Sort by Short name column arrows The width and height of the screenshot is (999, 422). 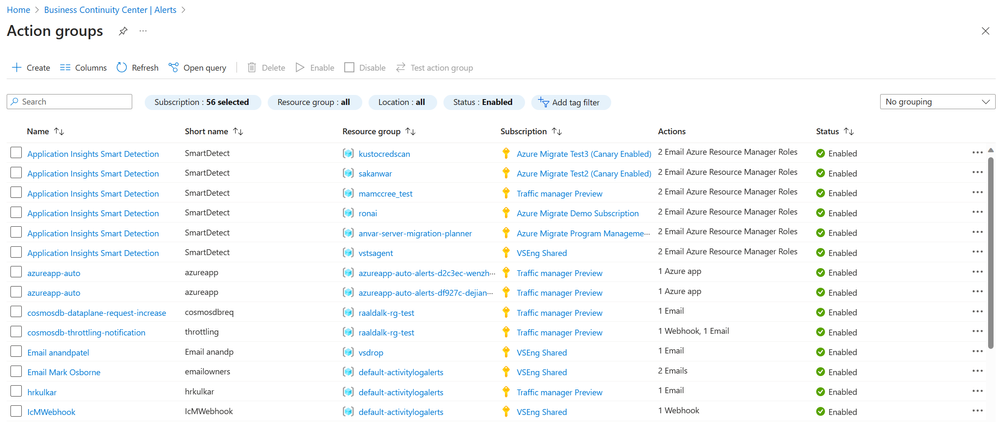pyautogui.click(x=238, y=131)
